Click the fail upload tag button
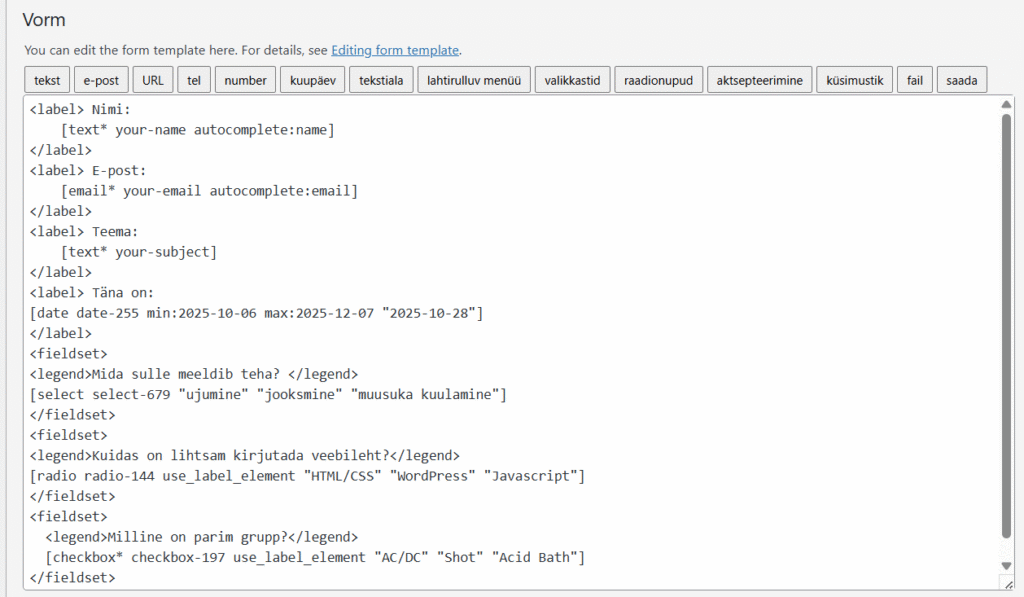This screenshot has width=1024, height=597. [914, 80]
